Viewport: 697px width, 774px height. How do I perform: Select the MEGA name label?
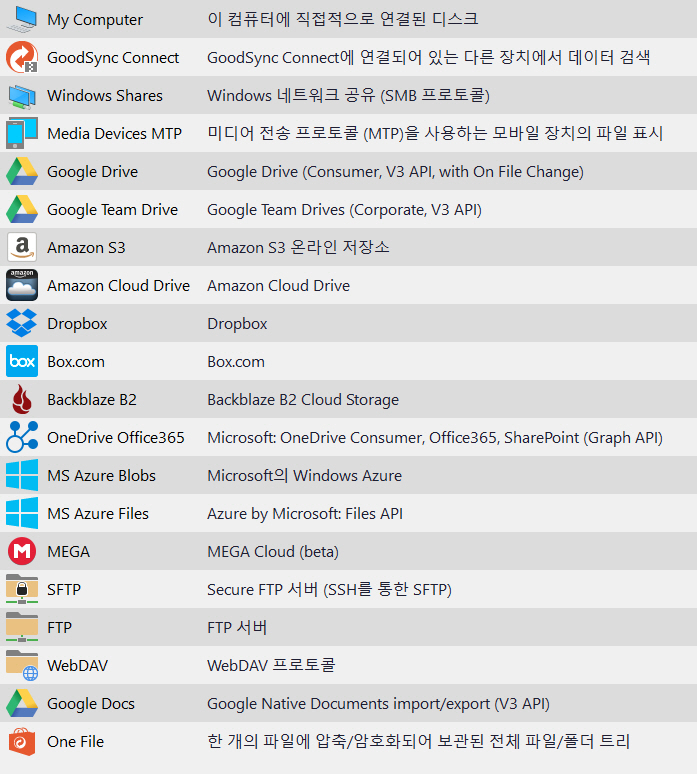(69, 552)
